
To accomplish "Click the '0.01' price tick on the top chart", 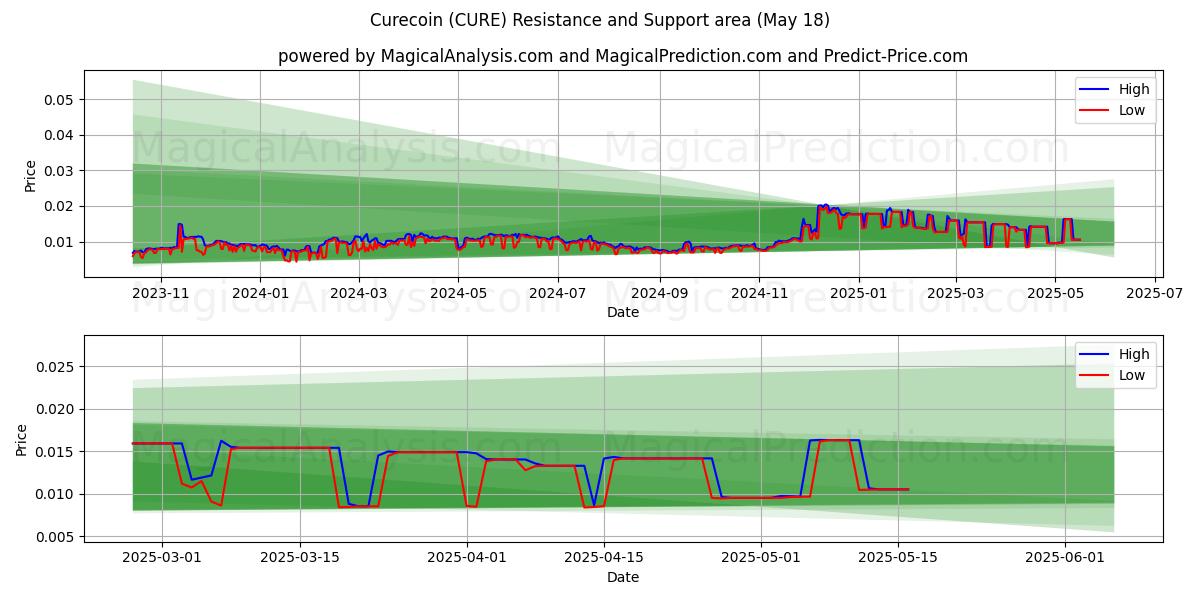I will [x=60, y=242].
